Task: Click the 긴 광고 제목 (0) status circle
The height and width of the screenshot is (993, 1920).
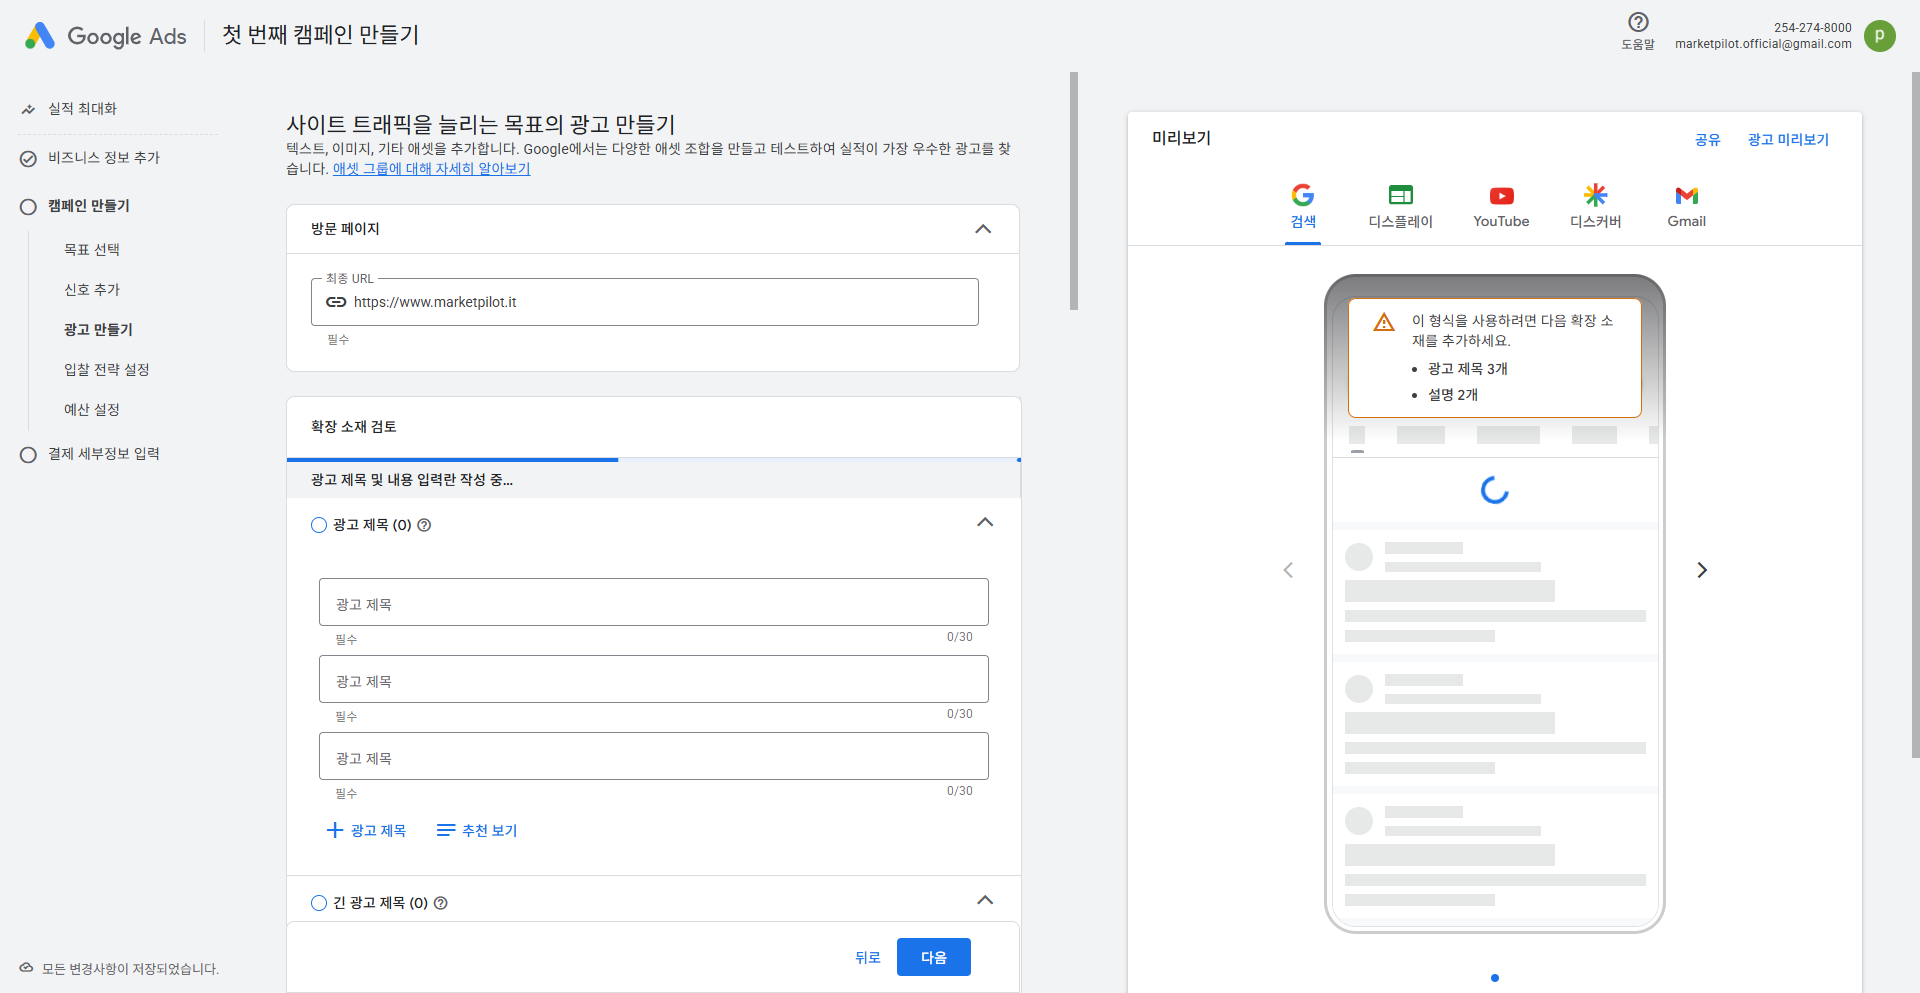Action: coord(319,903)
